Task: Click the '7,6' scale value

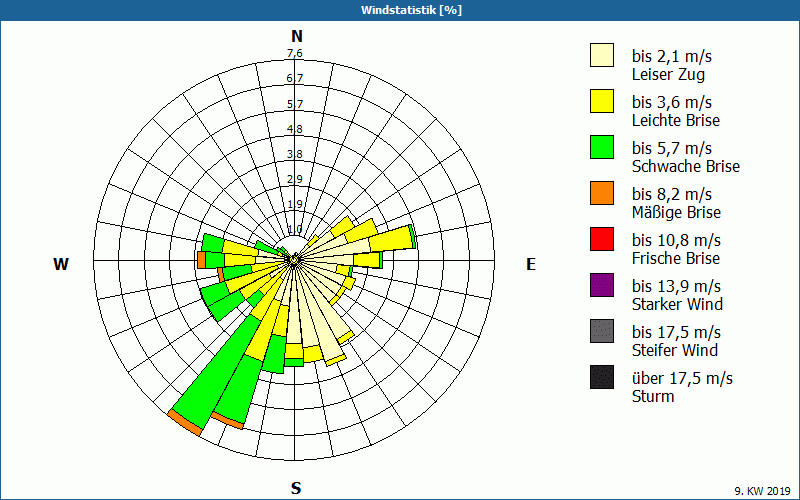Action: 295,54
